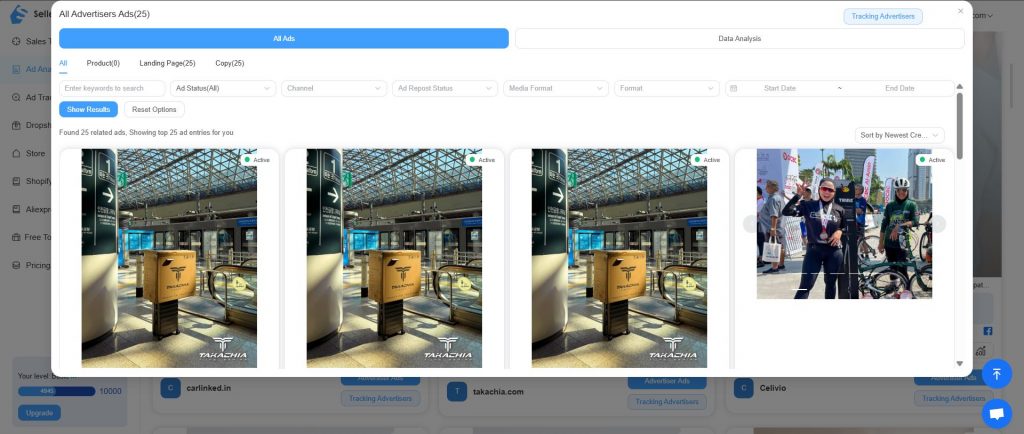Image resolution: width=1024 pixels, height=434 pixels.
Task: Click the Active badge on the cyclist ad
Action: 932,160
